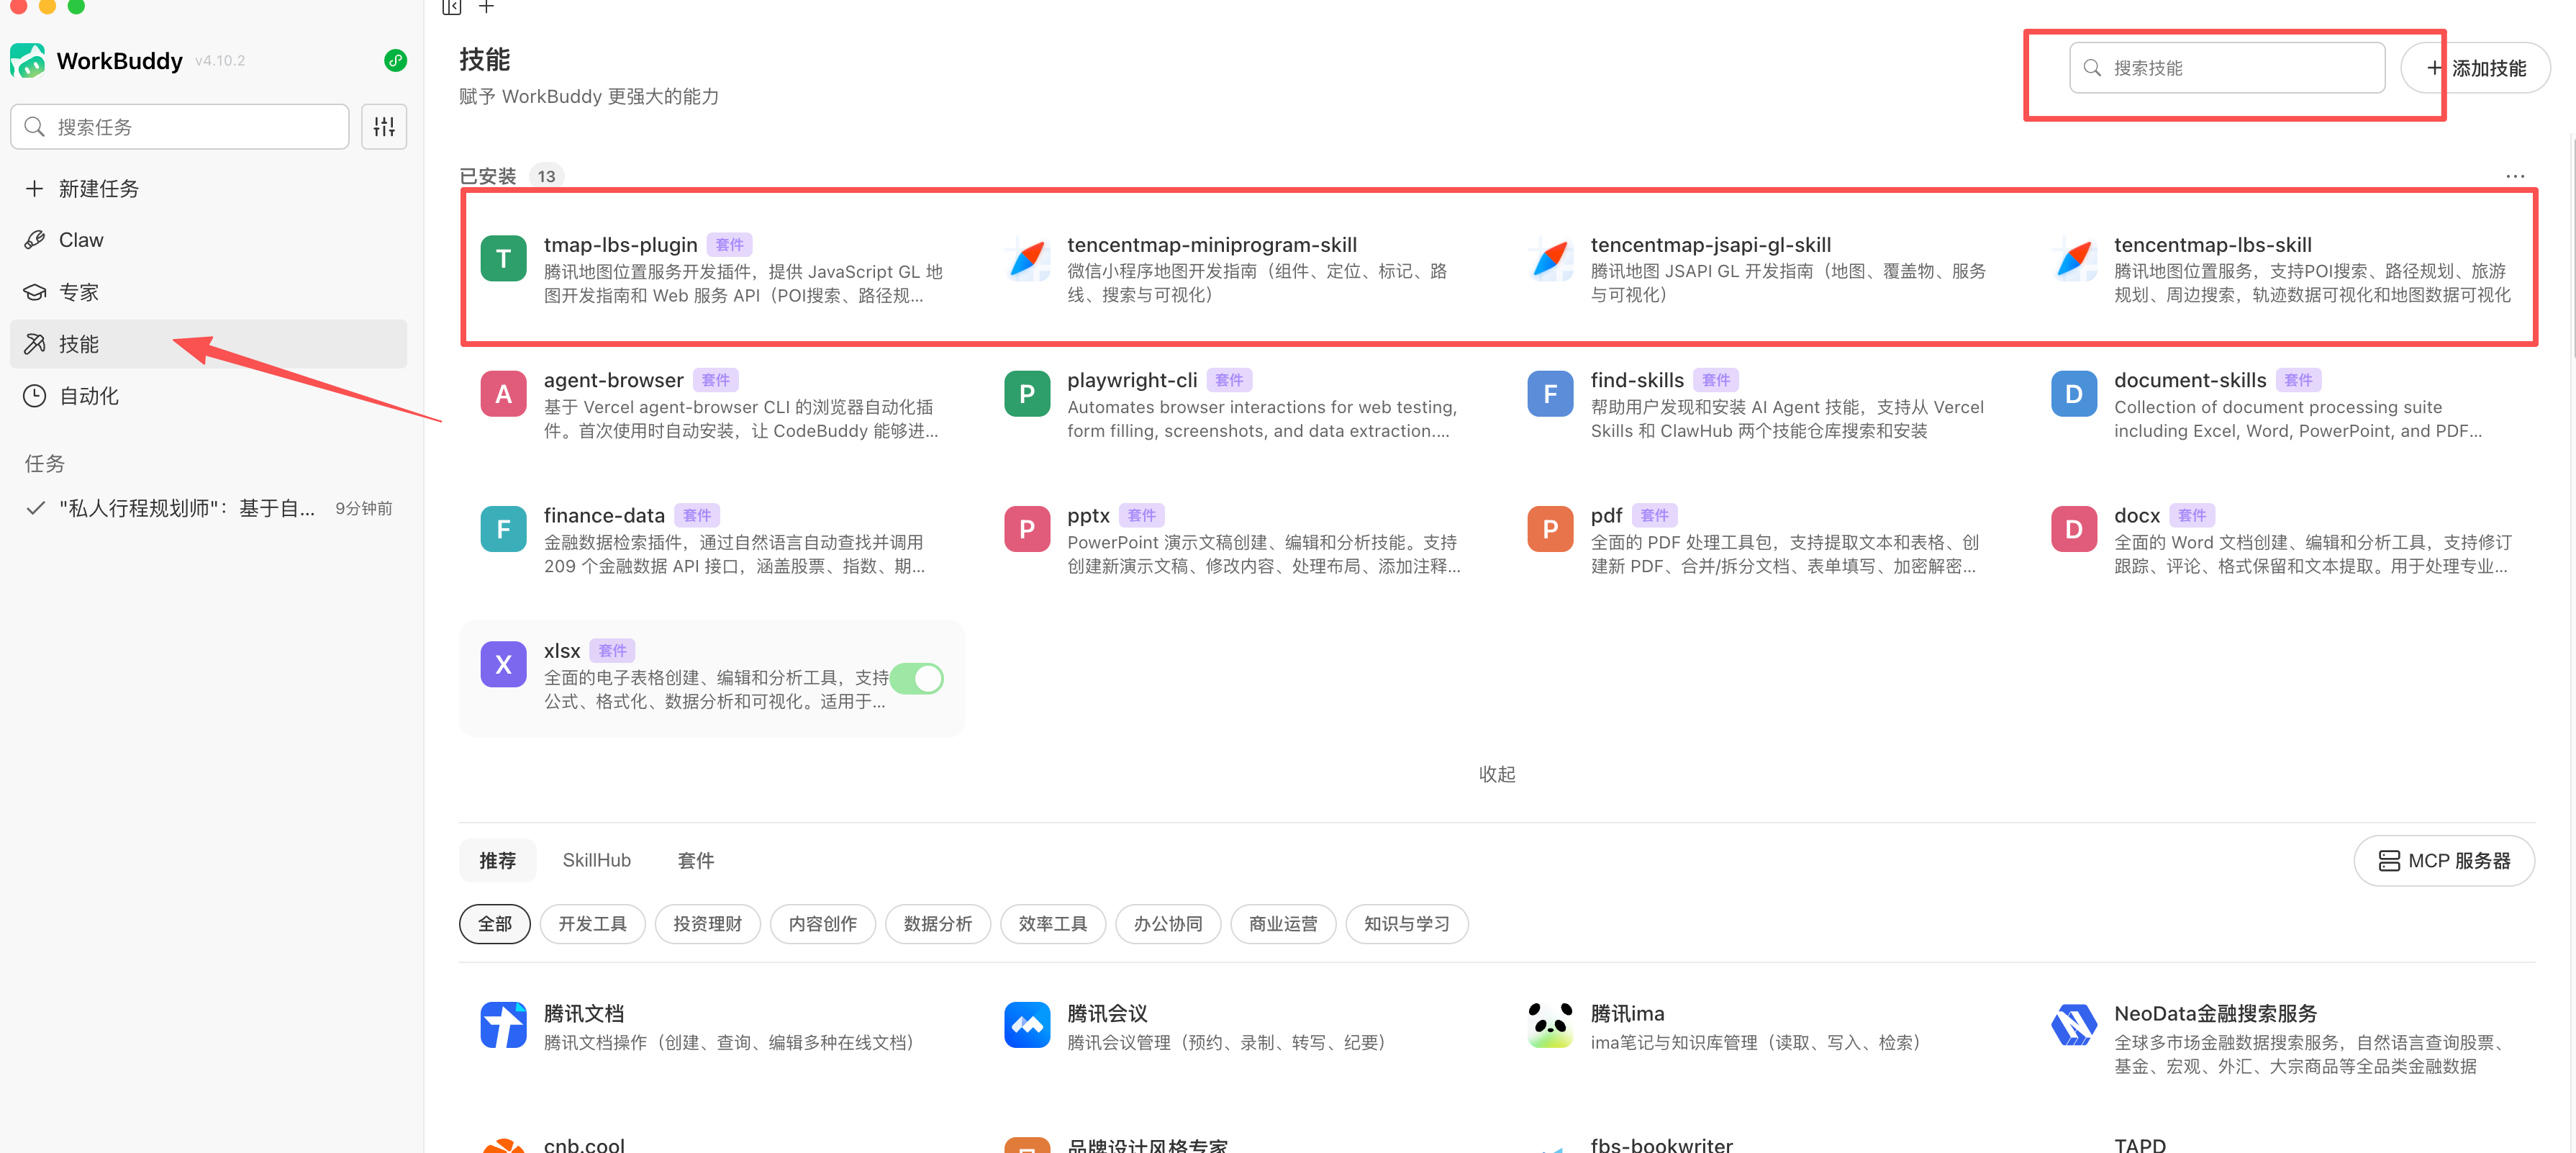Viewport: 2576px width, 1153px height.
Task: Open the playwright-cli green P icon
Action: pos(1027,394)
